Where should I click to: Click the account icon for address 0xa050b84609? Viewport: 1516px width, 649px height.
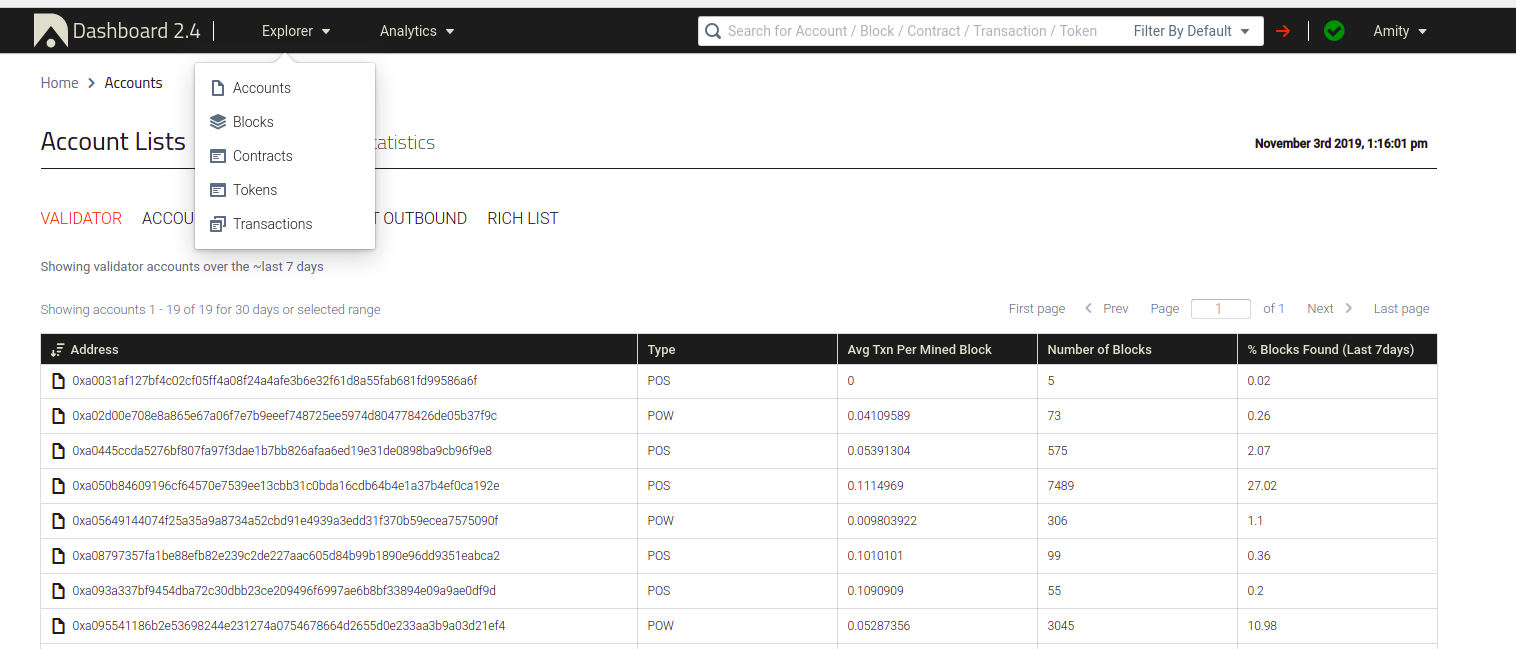59,486
